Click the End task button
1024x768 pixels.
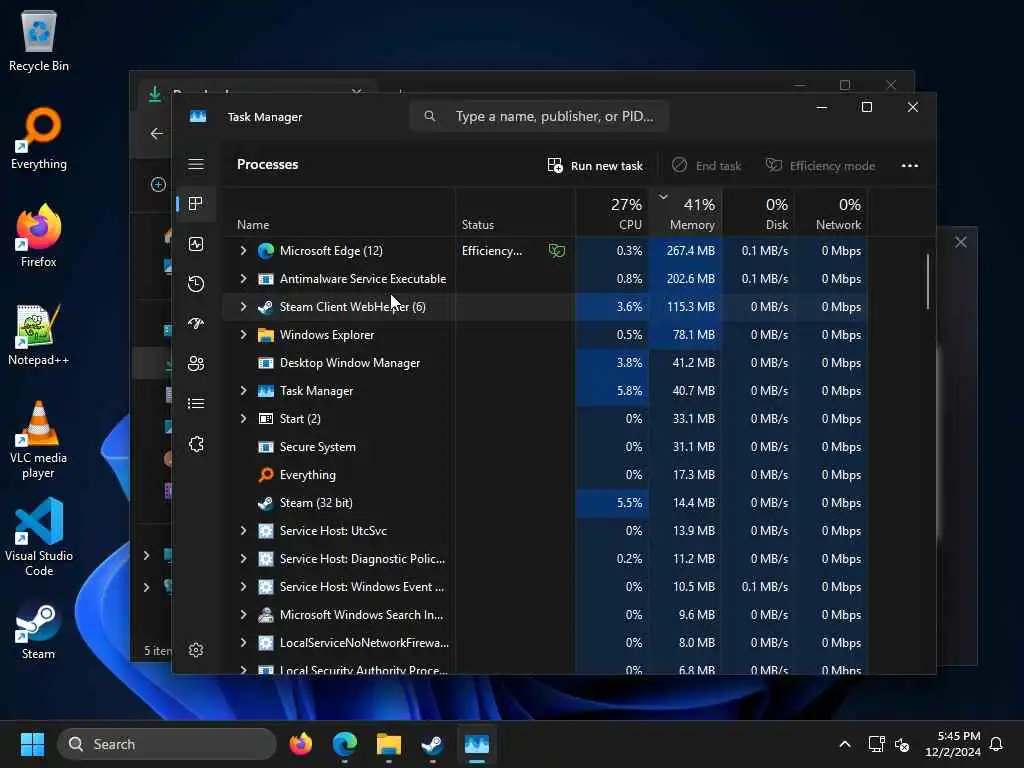point(707,165)
